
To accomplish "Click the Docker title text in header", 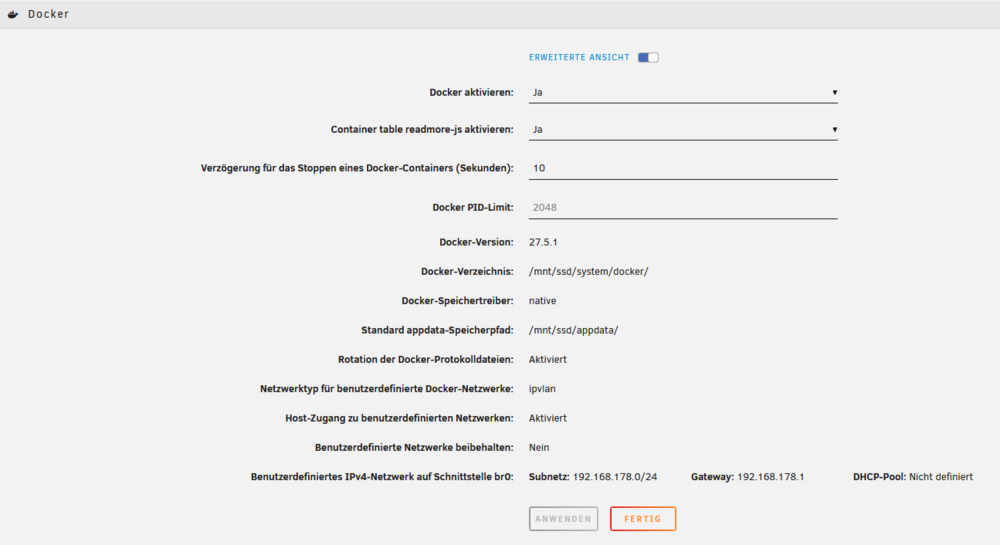I will pyautogui.click(x=48, y=14).
